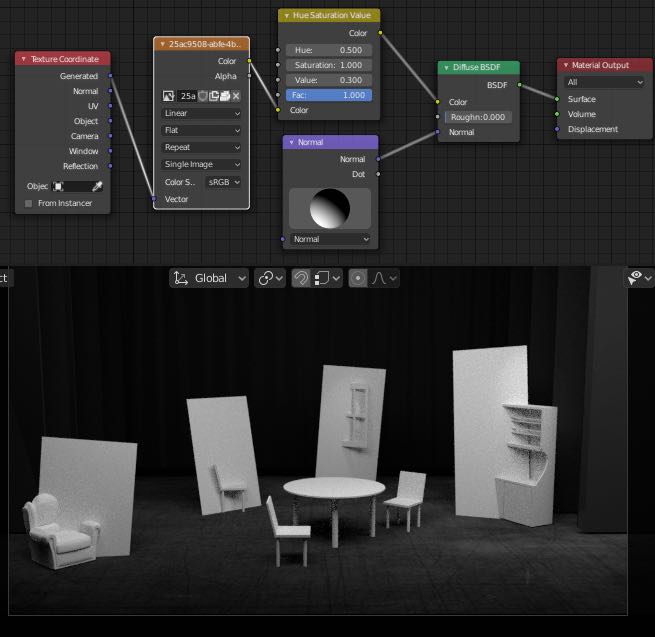Image resolution: width=655 pixels, height=637 pixels.
Task: Click the Fac slider in Hue Saturation node
Action: point(329,95)
